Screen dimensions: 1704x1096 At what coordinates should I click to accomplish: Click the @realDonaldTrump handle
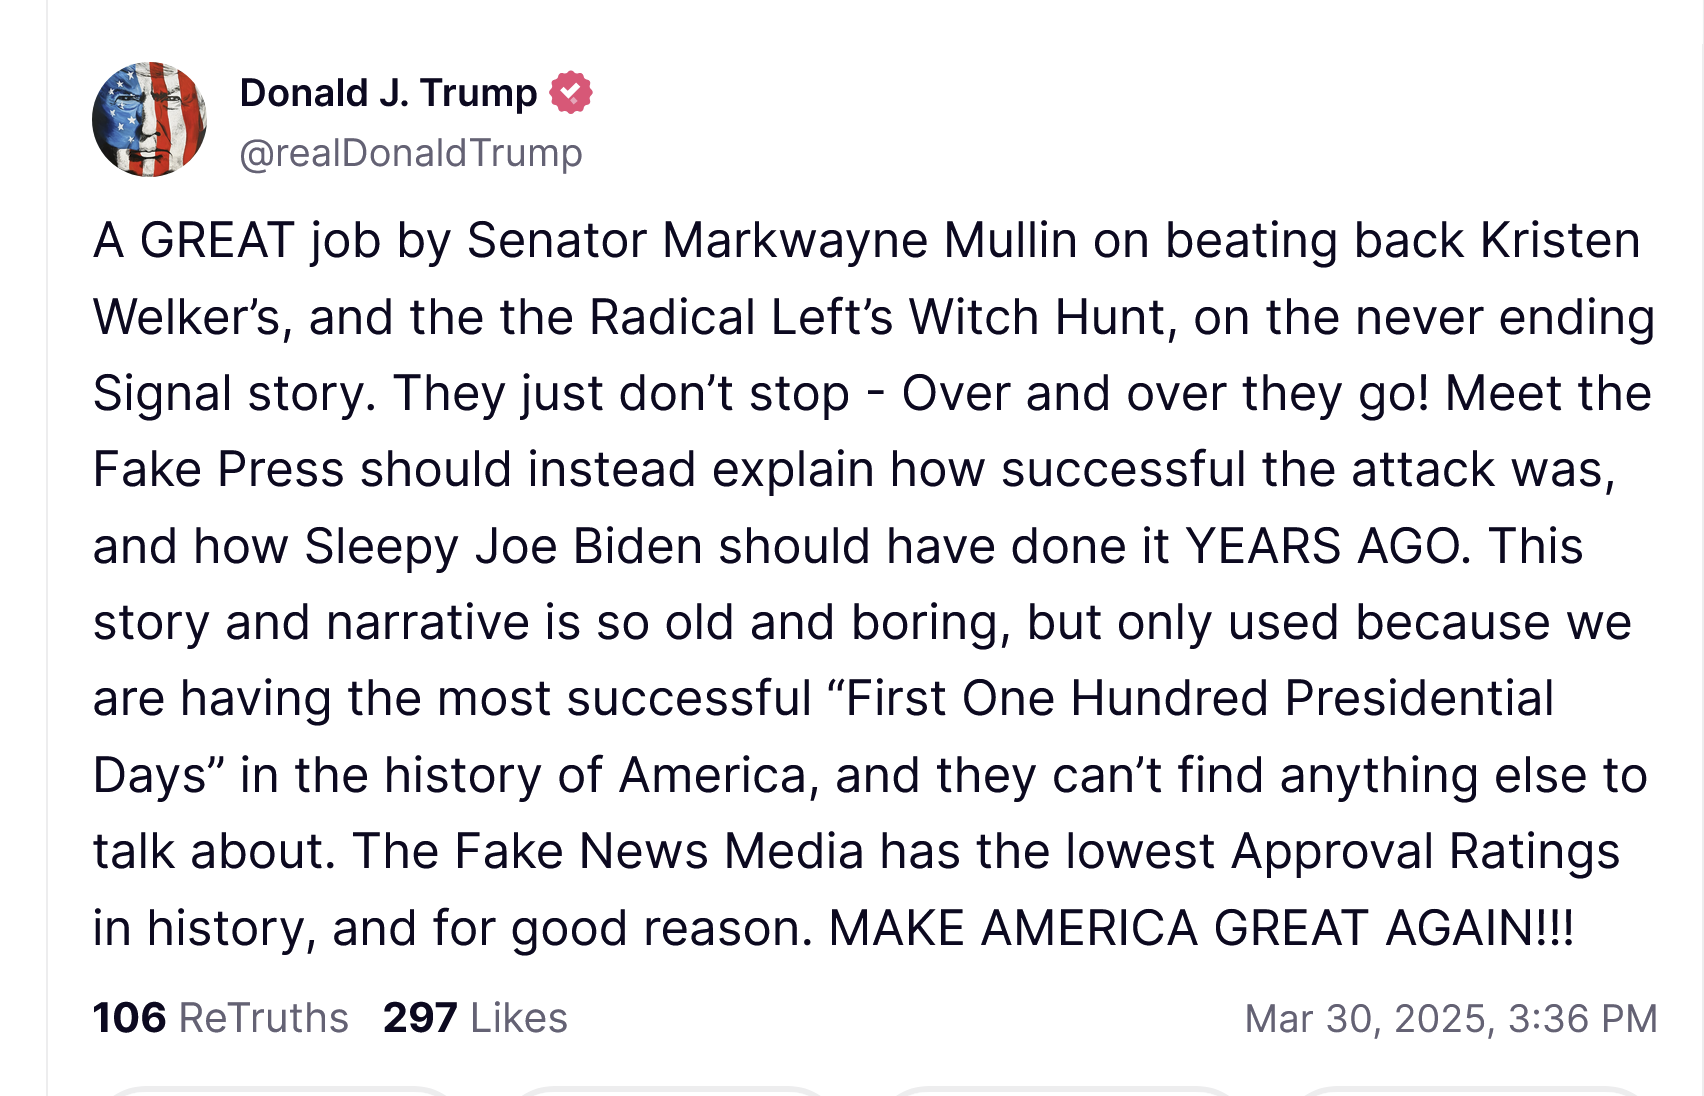click(411, 153)
